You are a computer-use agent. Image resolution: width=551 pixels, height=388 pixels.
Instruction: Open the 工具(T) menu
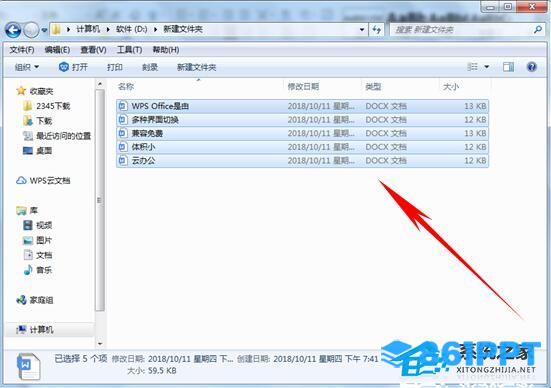click(129, 50)
